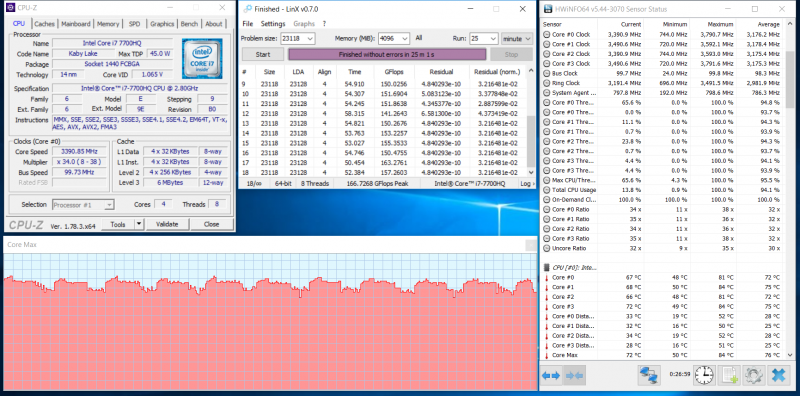Viewport: 800px width, 396px height.
Task: Open HWiNFO remote network monitoring icon
Action: pos(649,376)
